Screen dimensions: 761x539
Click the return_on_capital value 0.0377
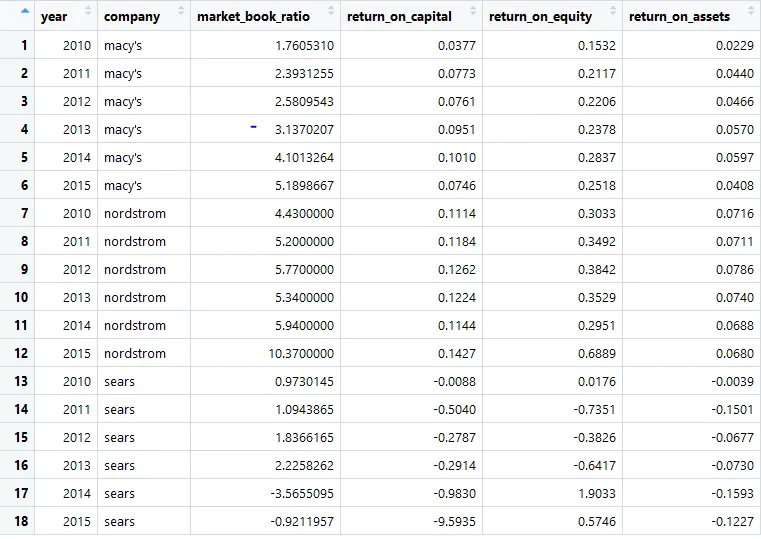pos(457,46)
